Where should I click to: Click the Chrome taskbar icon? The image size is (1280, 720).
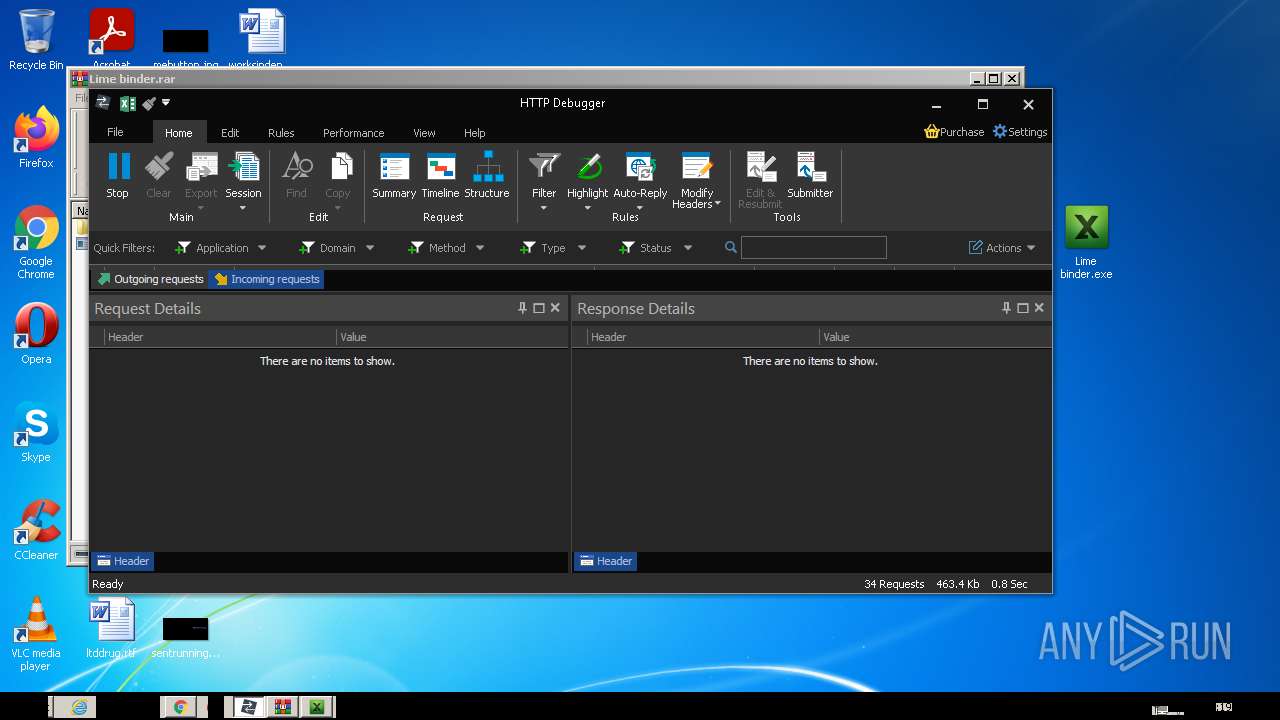click(x=181, y=707)
